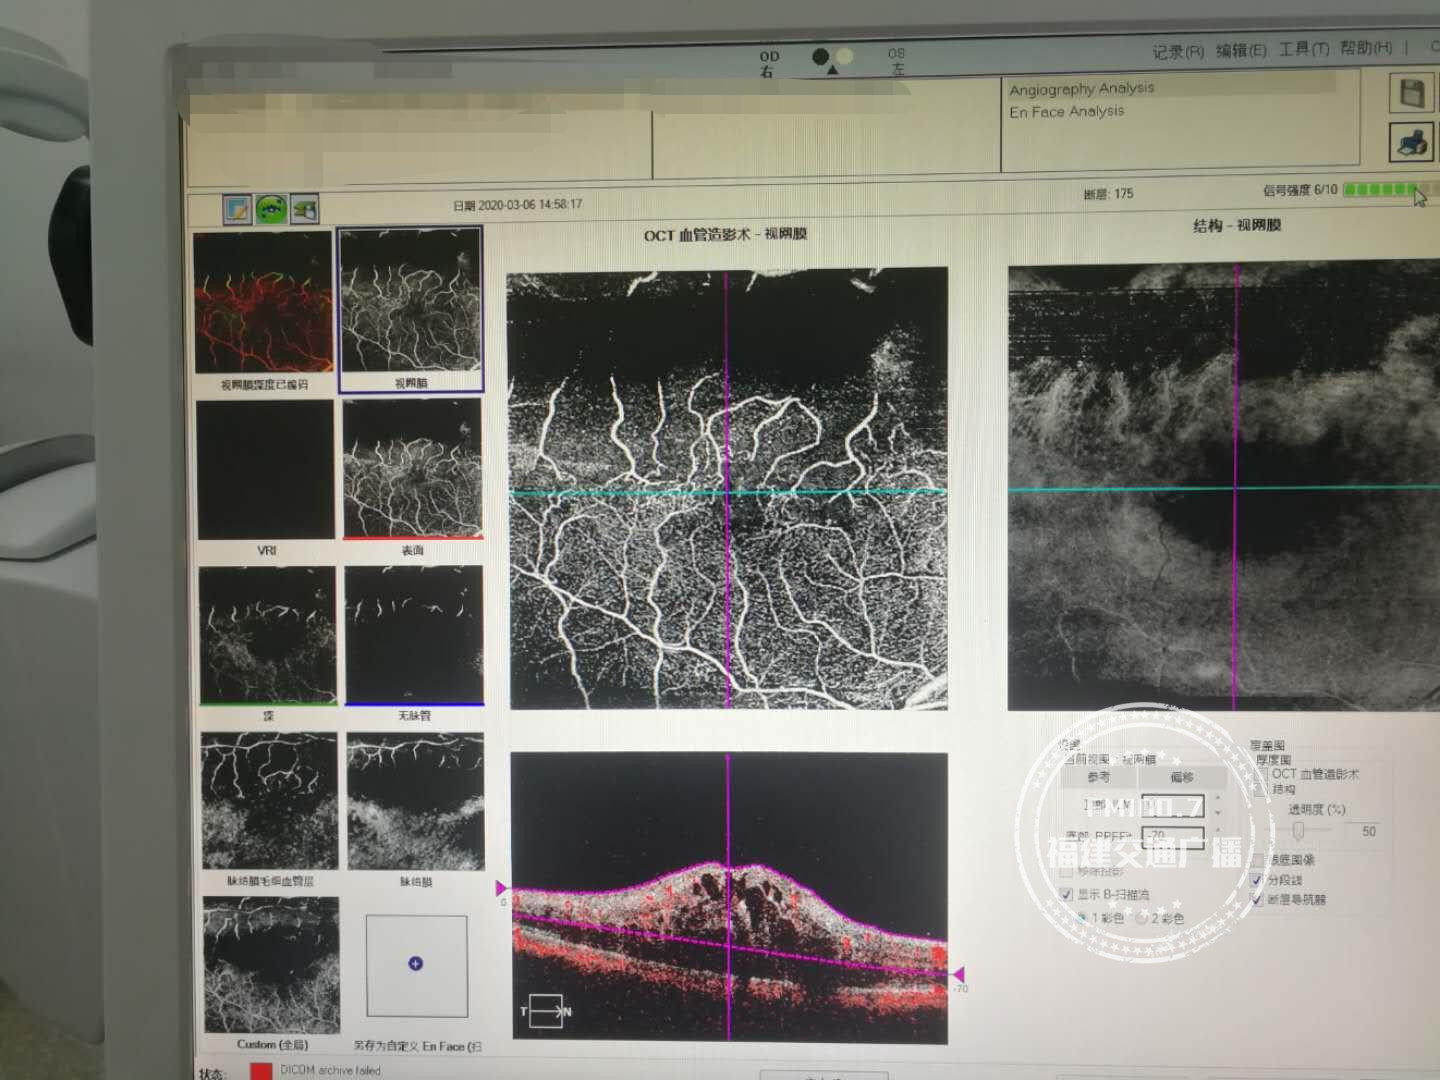Image resolution: width=1440 pixels, height=1080 pixels.
Task: Increase the upper boundary offset stepper
Action: [x=1217, y=798]
